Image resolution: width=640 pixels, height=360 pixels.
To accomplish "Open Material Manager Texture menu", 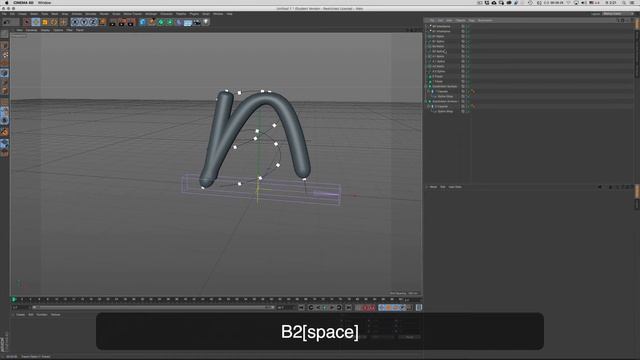I will coord(56,315).
